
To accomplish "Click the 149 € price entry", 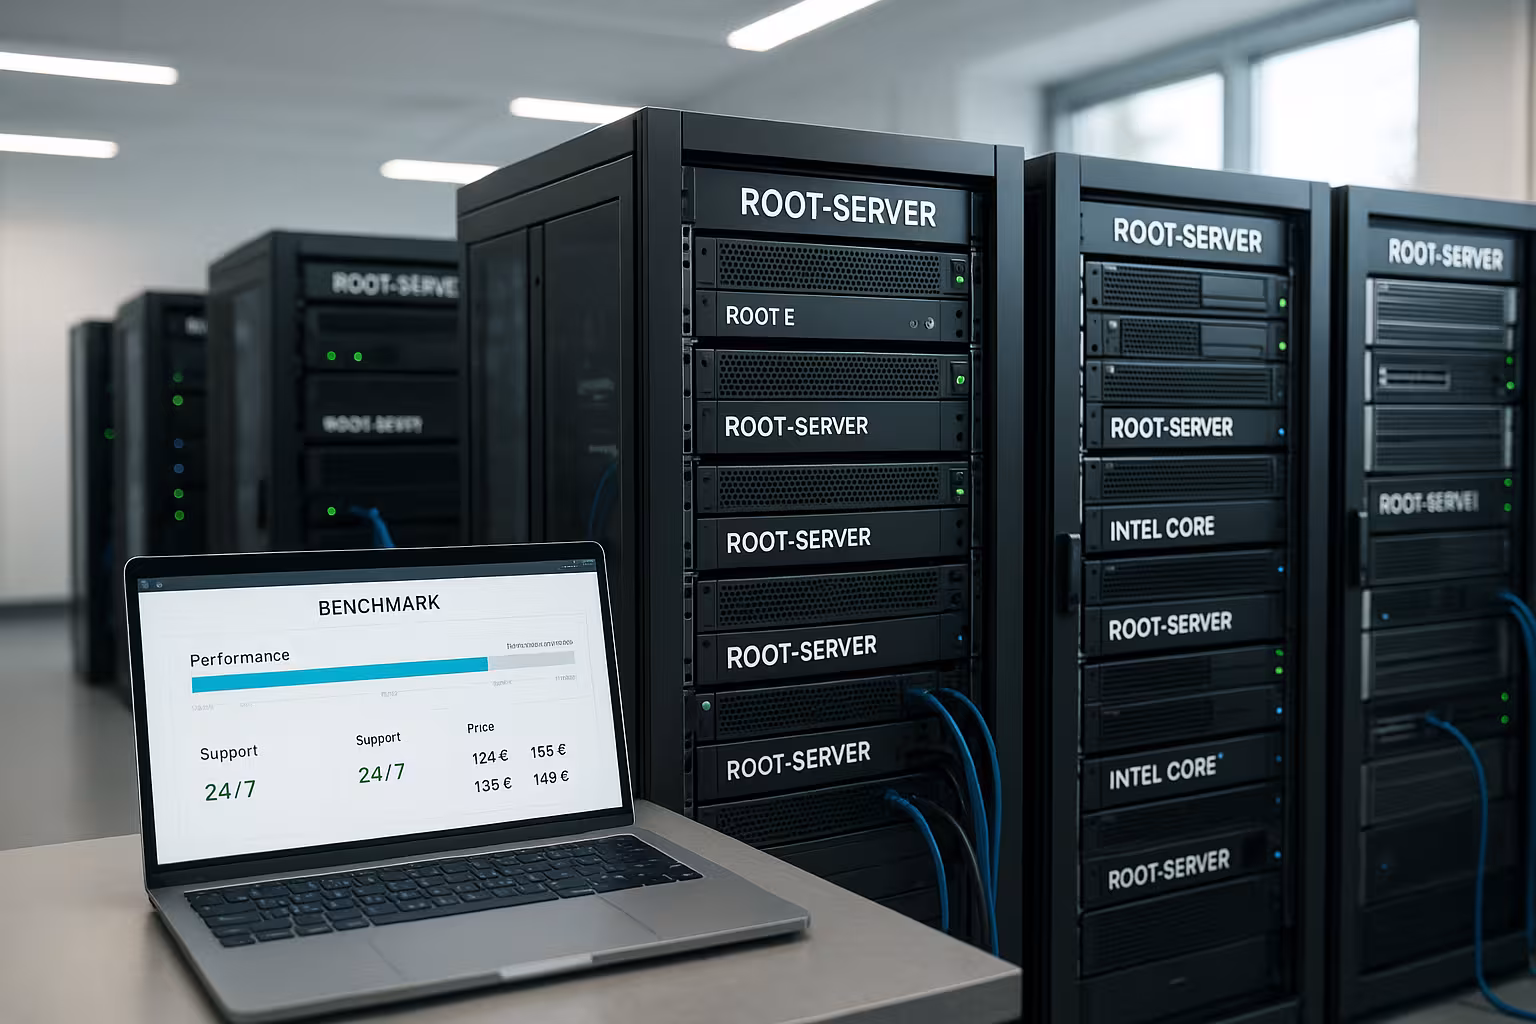I will pos(550,777).
